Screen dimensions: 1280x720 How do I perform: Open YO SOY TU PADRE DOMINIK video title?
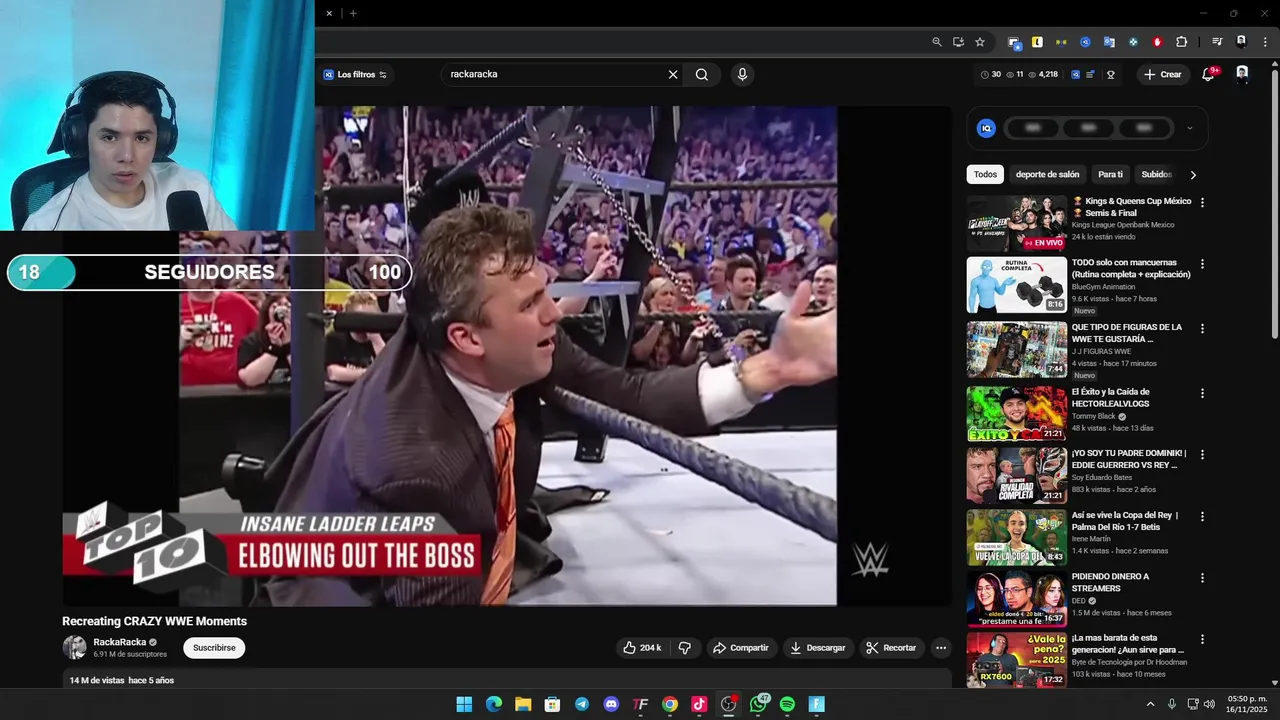point(1129,459)
